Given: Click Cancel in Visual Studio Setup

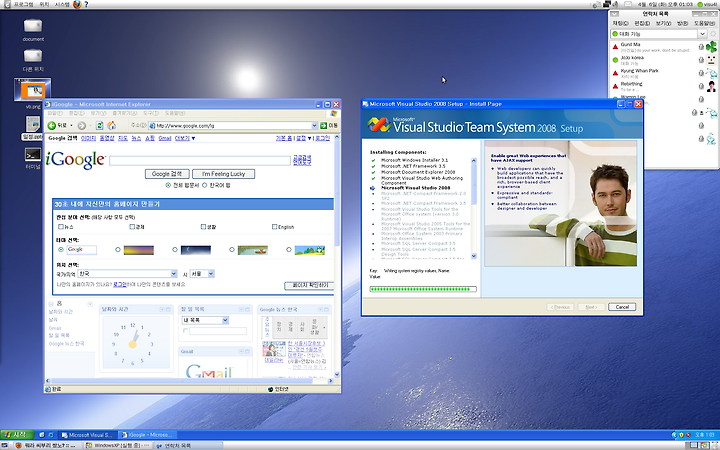Looking at the screenshot, I should click(622, 307).
